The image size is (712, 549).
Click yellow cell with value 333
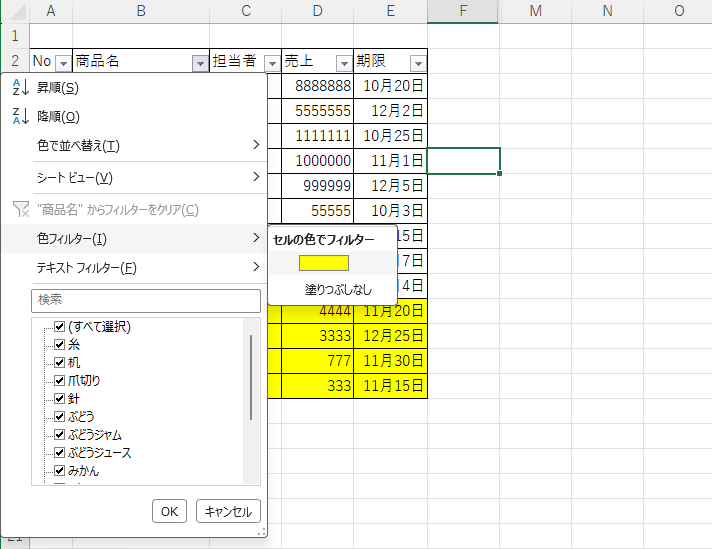pos(317,386)
